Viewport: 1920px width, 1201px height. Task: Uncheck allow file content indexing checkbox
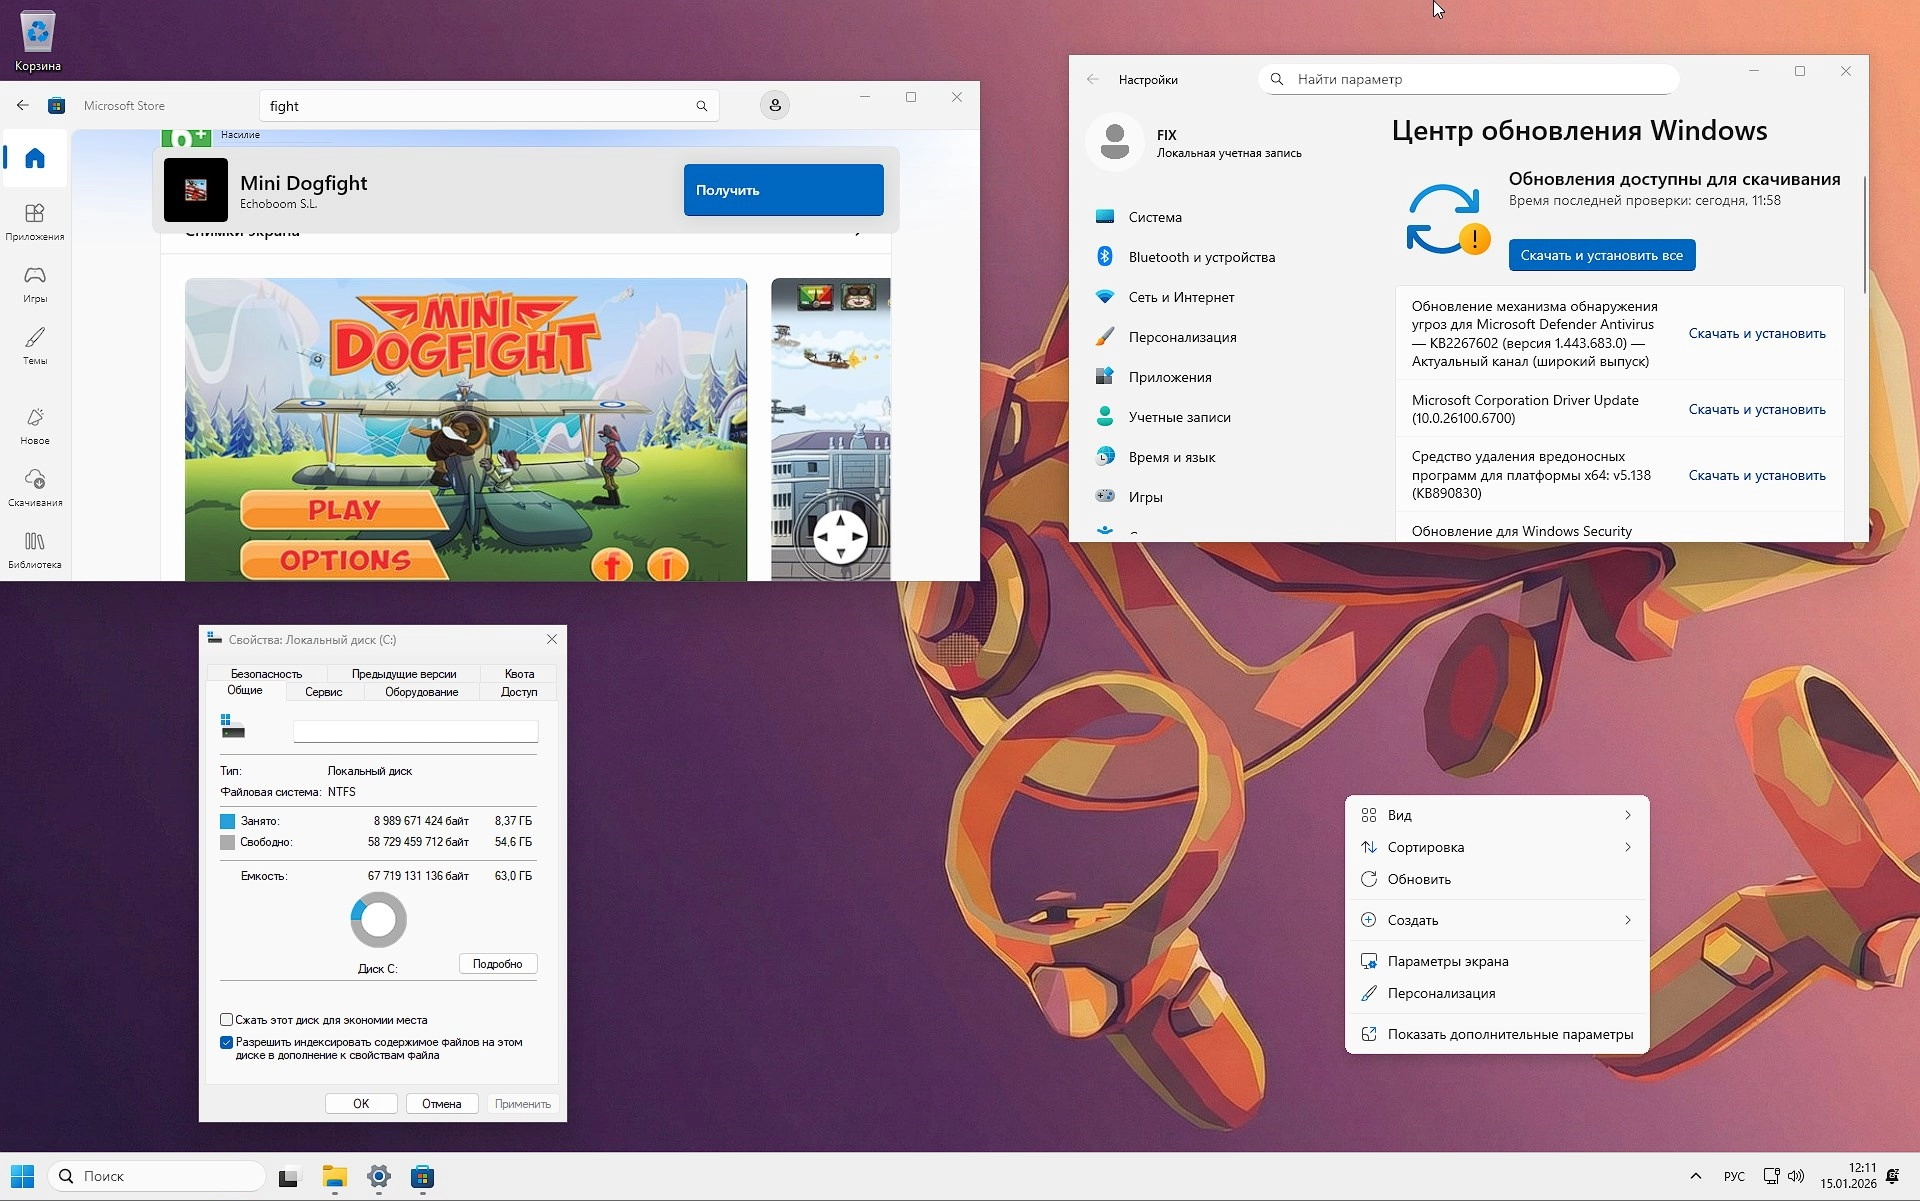click(x=227, y=1042)
